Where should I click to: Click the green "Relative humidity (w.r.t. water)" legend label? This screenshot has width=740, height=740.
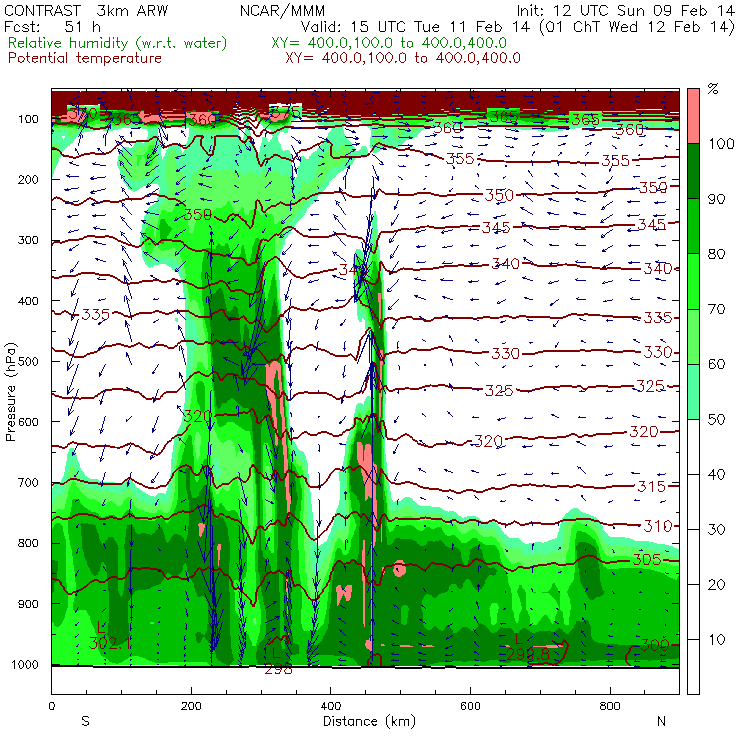pyautogui.click(x=118, y=43)
